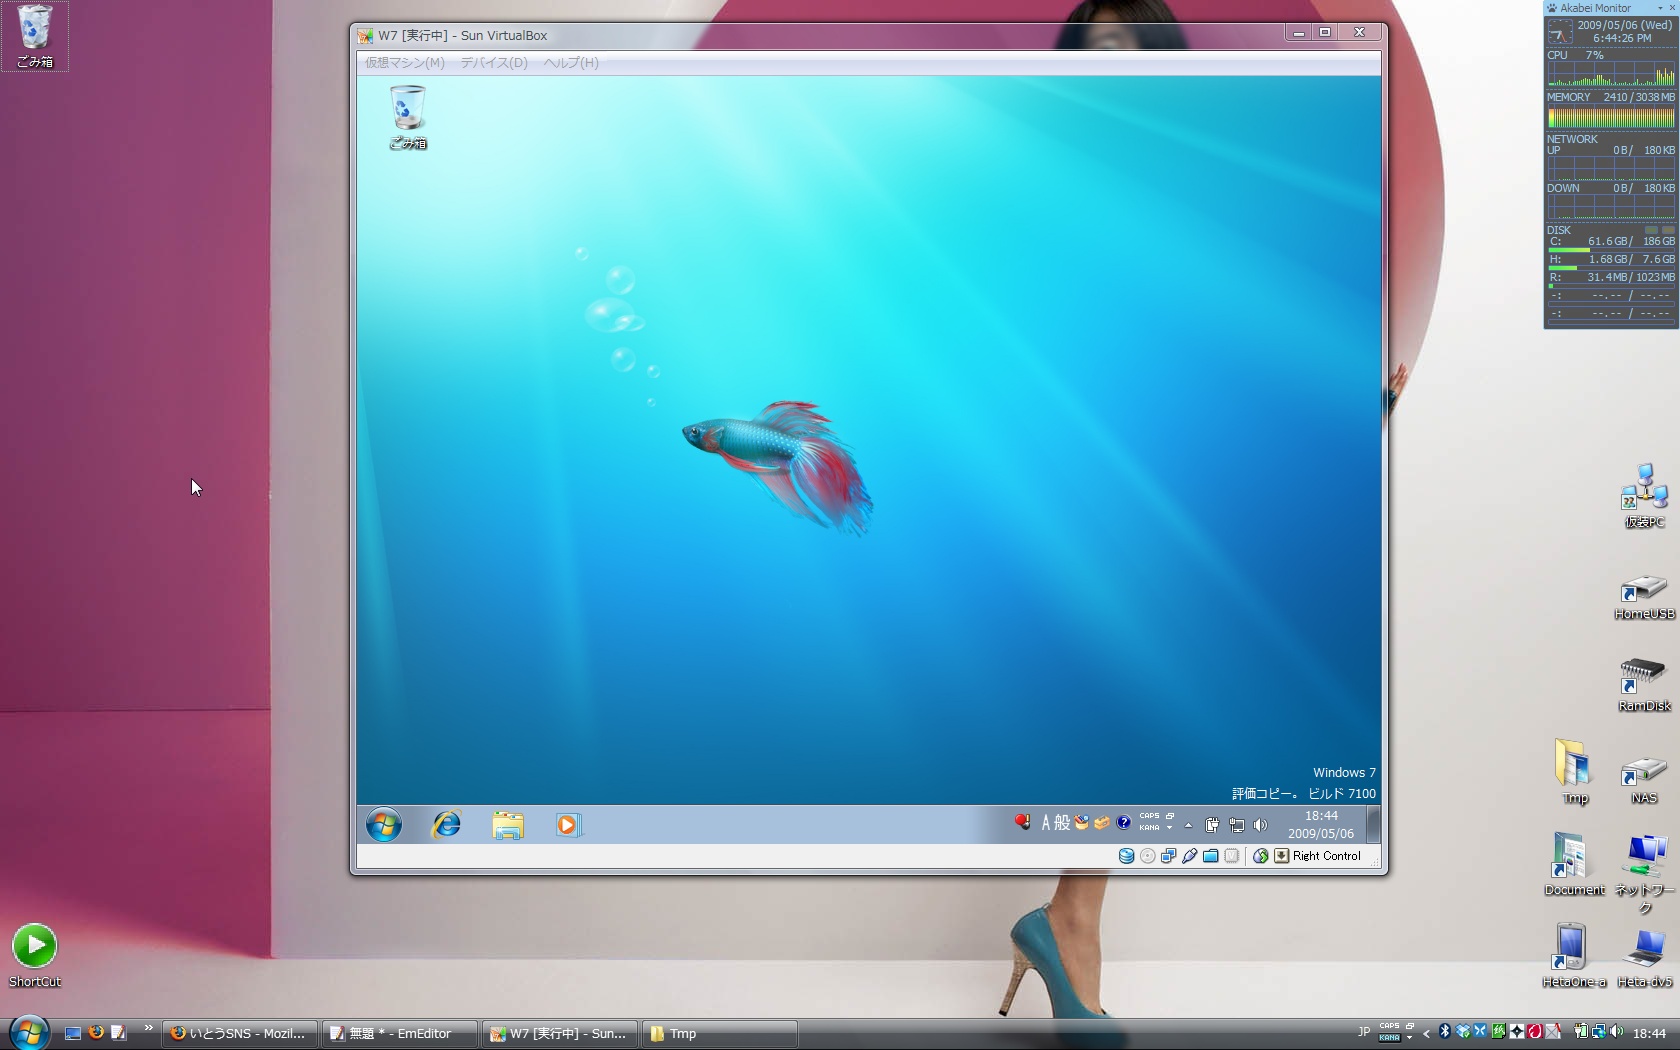Select the ShortCut green play desktop icon

point(35,955)
